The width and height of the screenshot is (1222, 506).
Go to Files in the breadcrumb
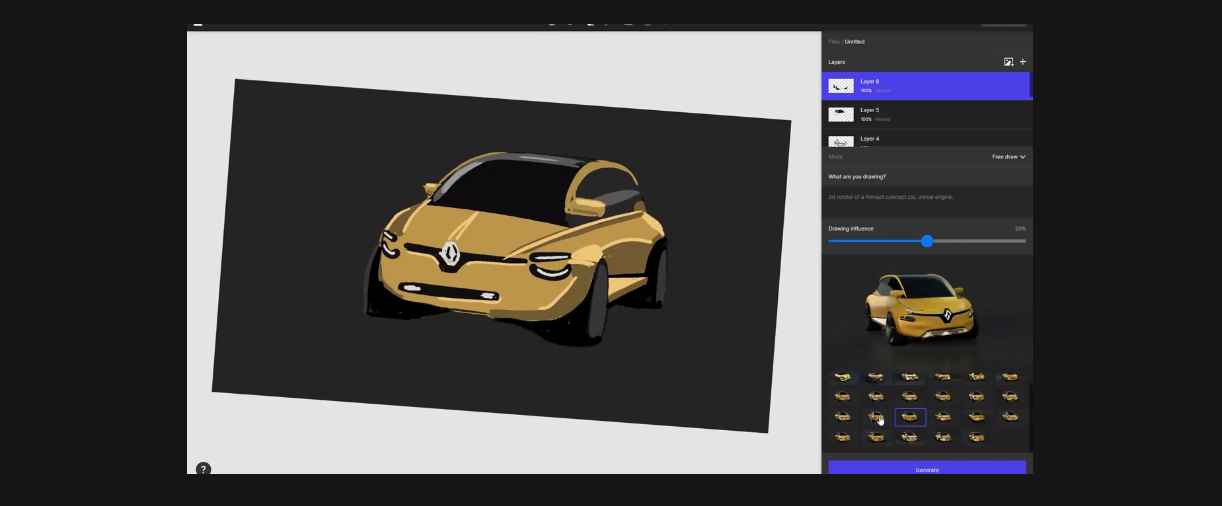834,42
